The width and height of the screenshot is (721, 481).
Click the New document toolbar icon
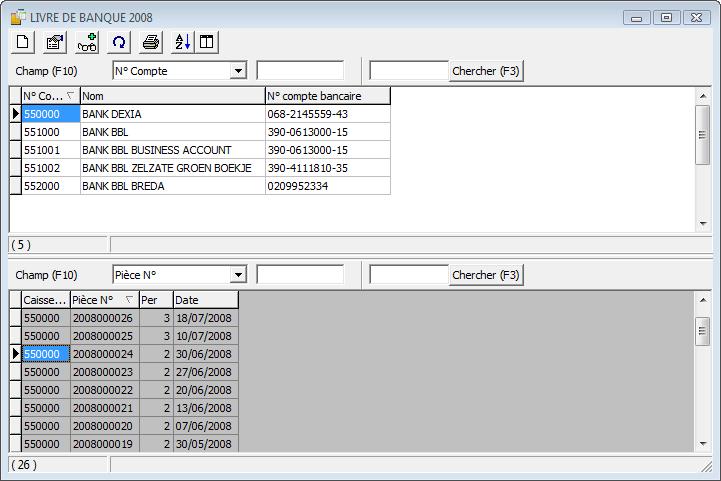[23, 42]
